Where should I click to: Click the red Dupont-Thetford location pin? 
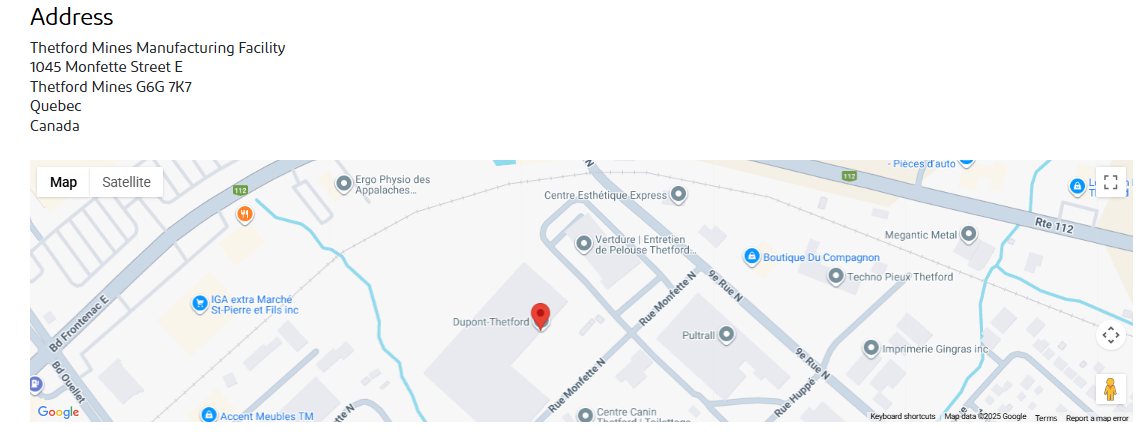(540, 315)
